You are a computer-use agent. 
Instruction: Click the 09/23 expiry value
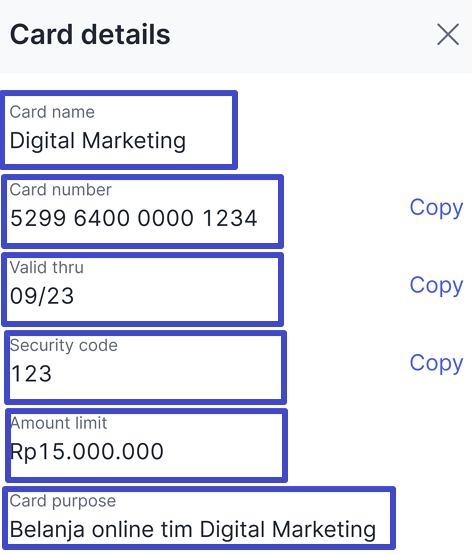[42, 296]
